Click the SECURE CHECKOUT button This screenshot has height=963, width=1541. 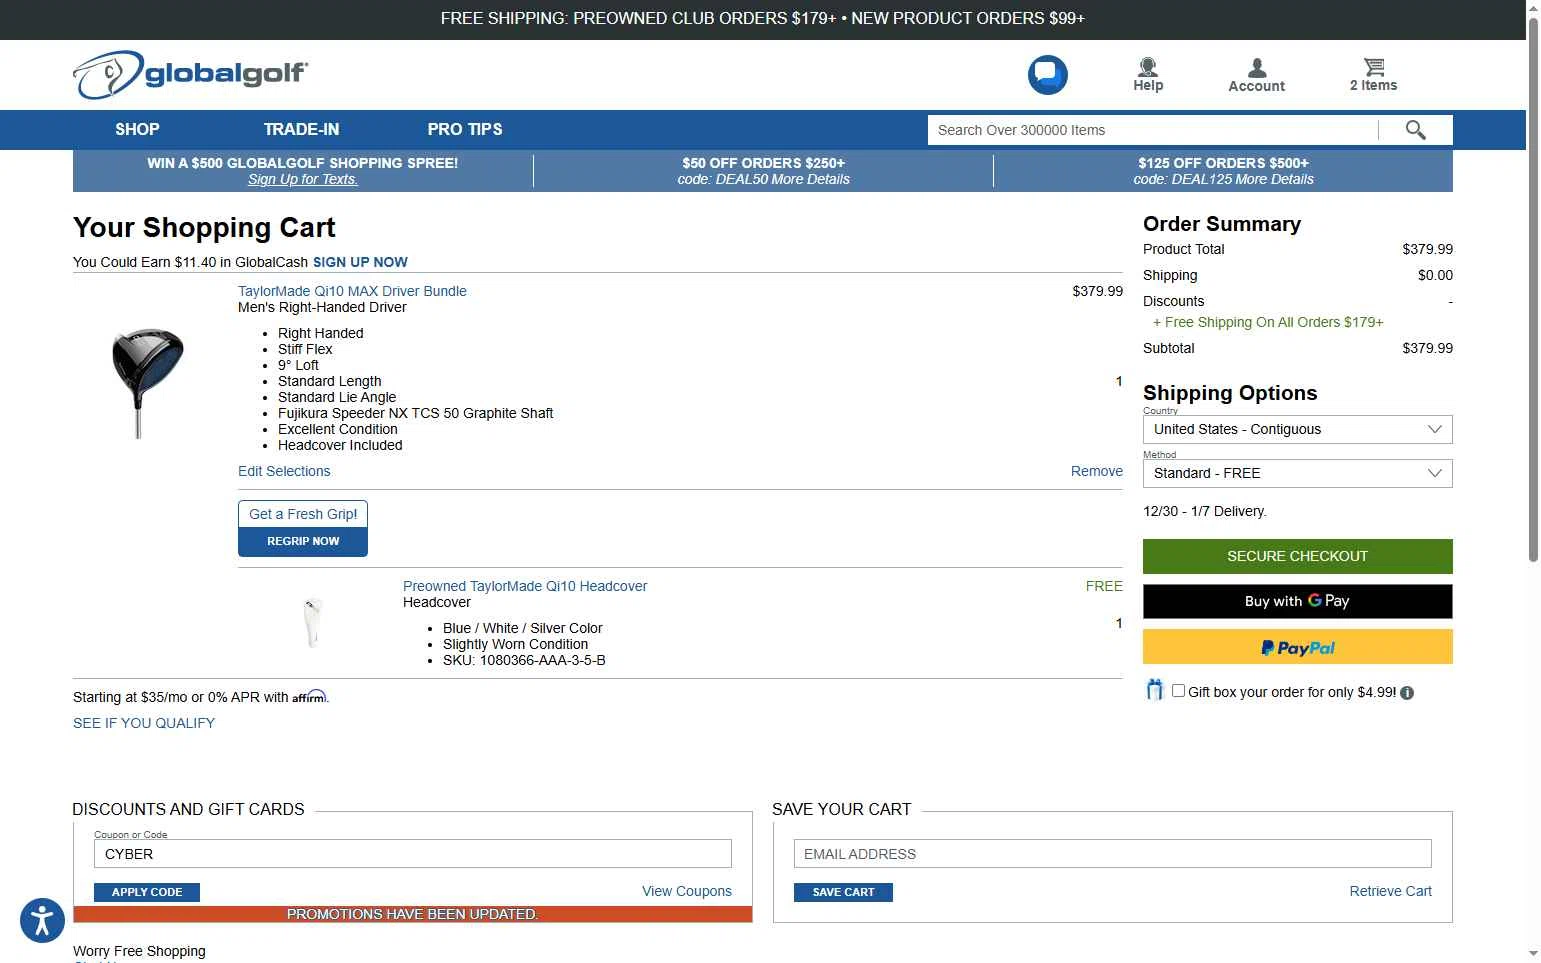pos(1297,556)
